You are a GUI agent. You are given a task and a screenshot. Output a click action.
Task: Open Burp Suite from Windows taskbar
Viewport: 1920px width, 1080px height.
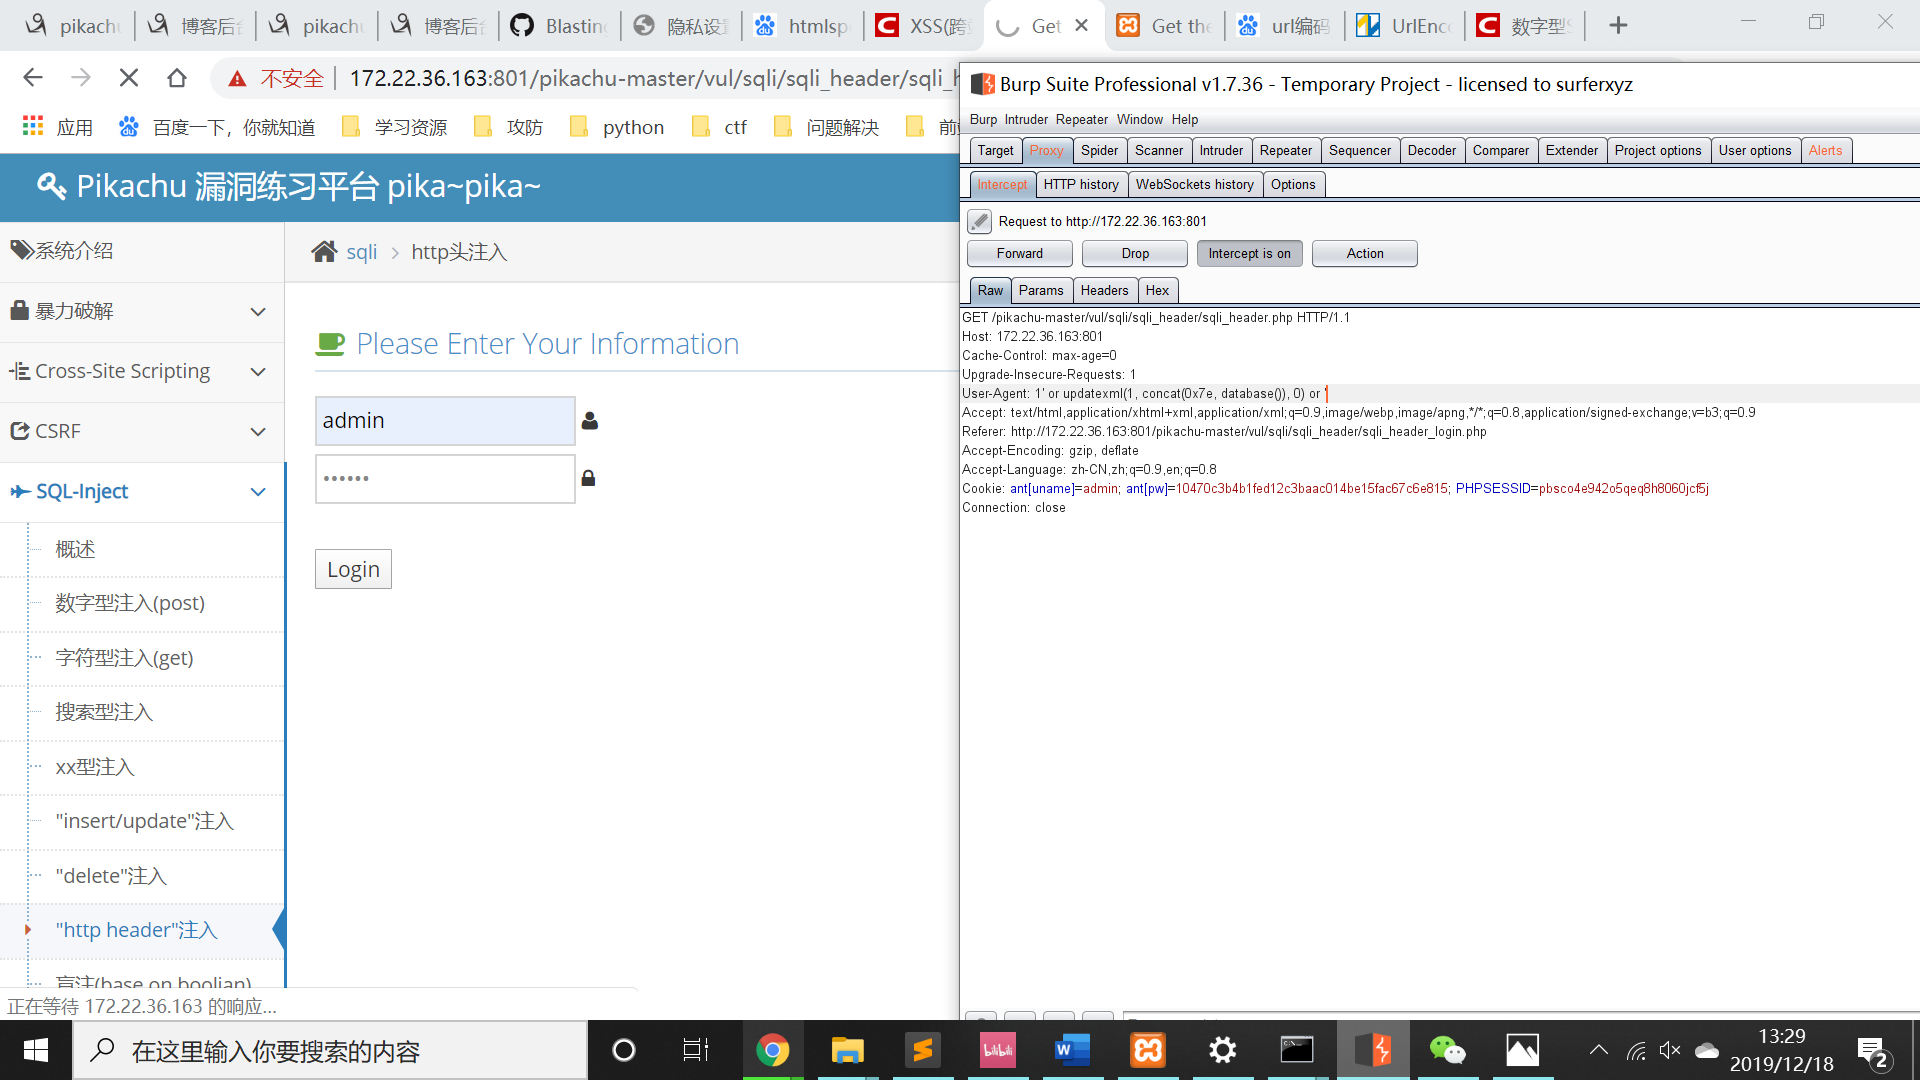point(1373,1050)
